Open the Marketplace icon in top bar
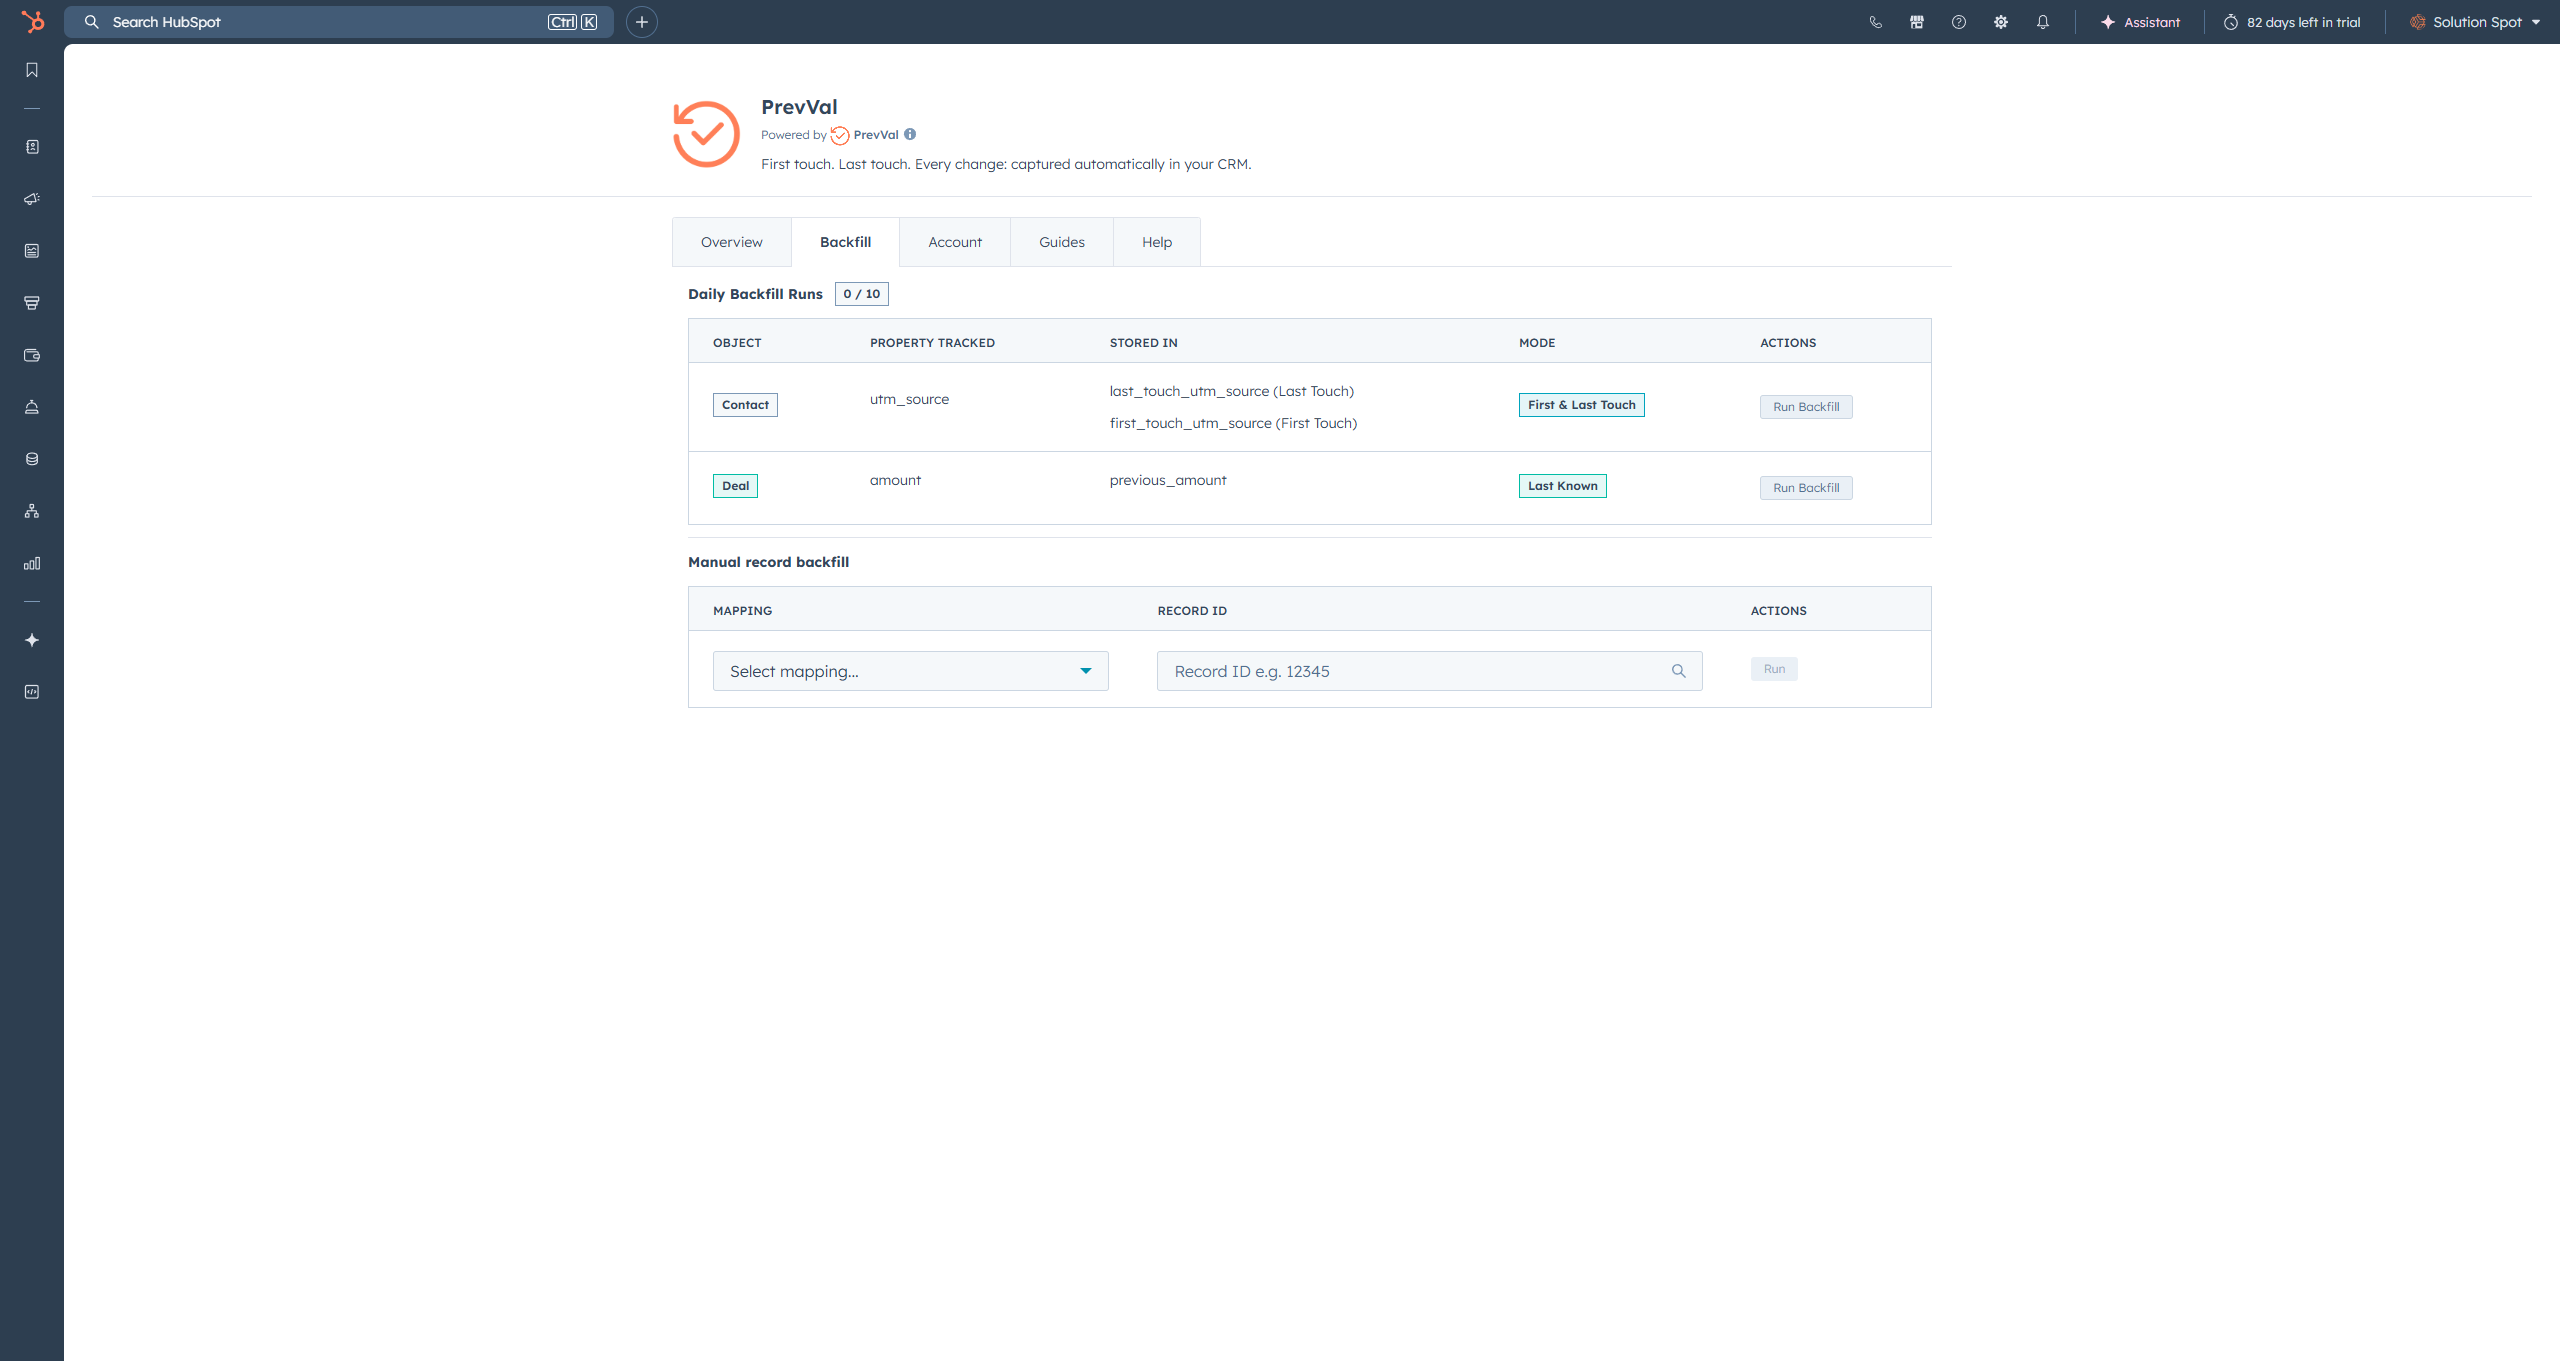 click(x=1917, y=22)
